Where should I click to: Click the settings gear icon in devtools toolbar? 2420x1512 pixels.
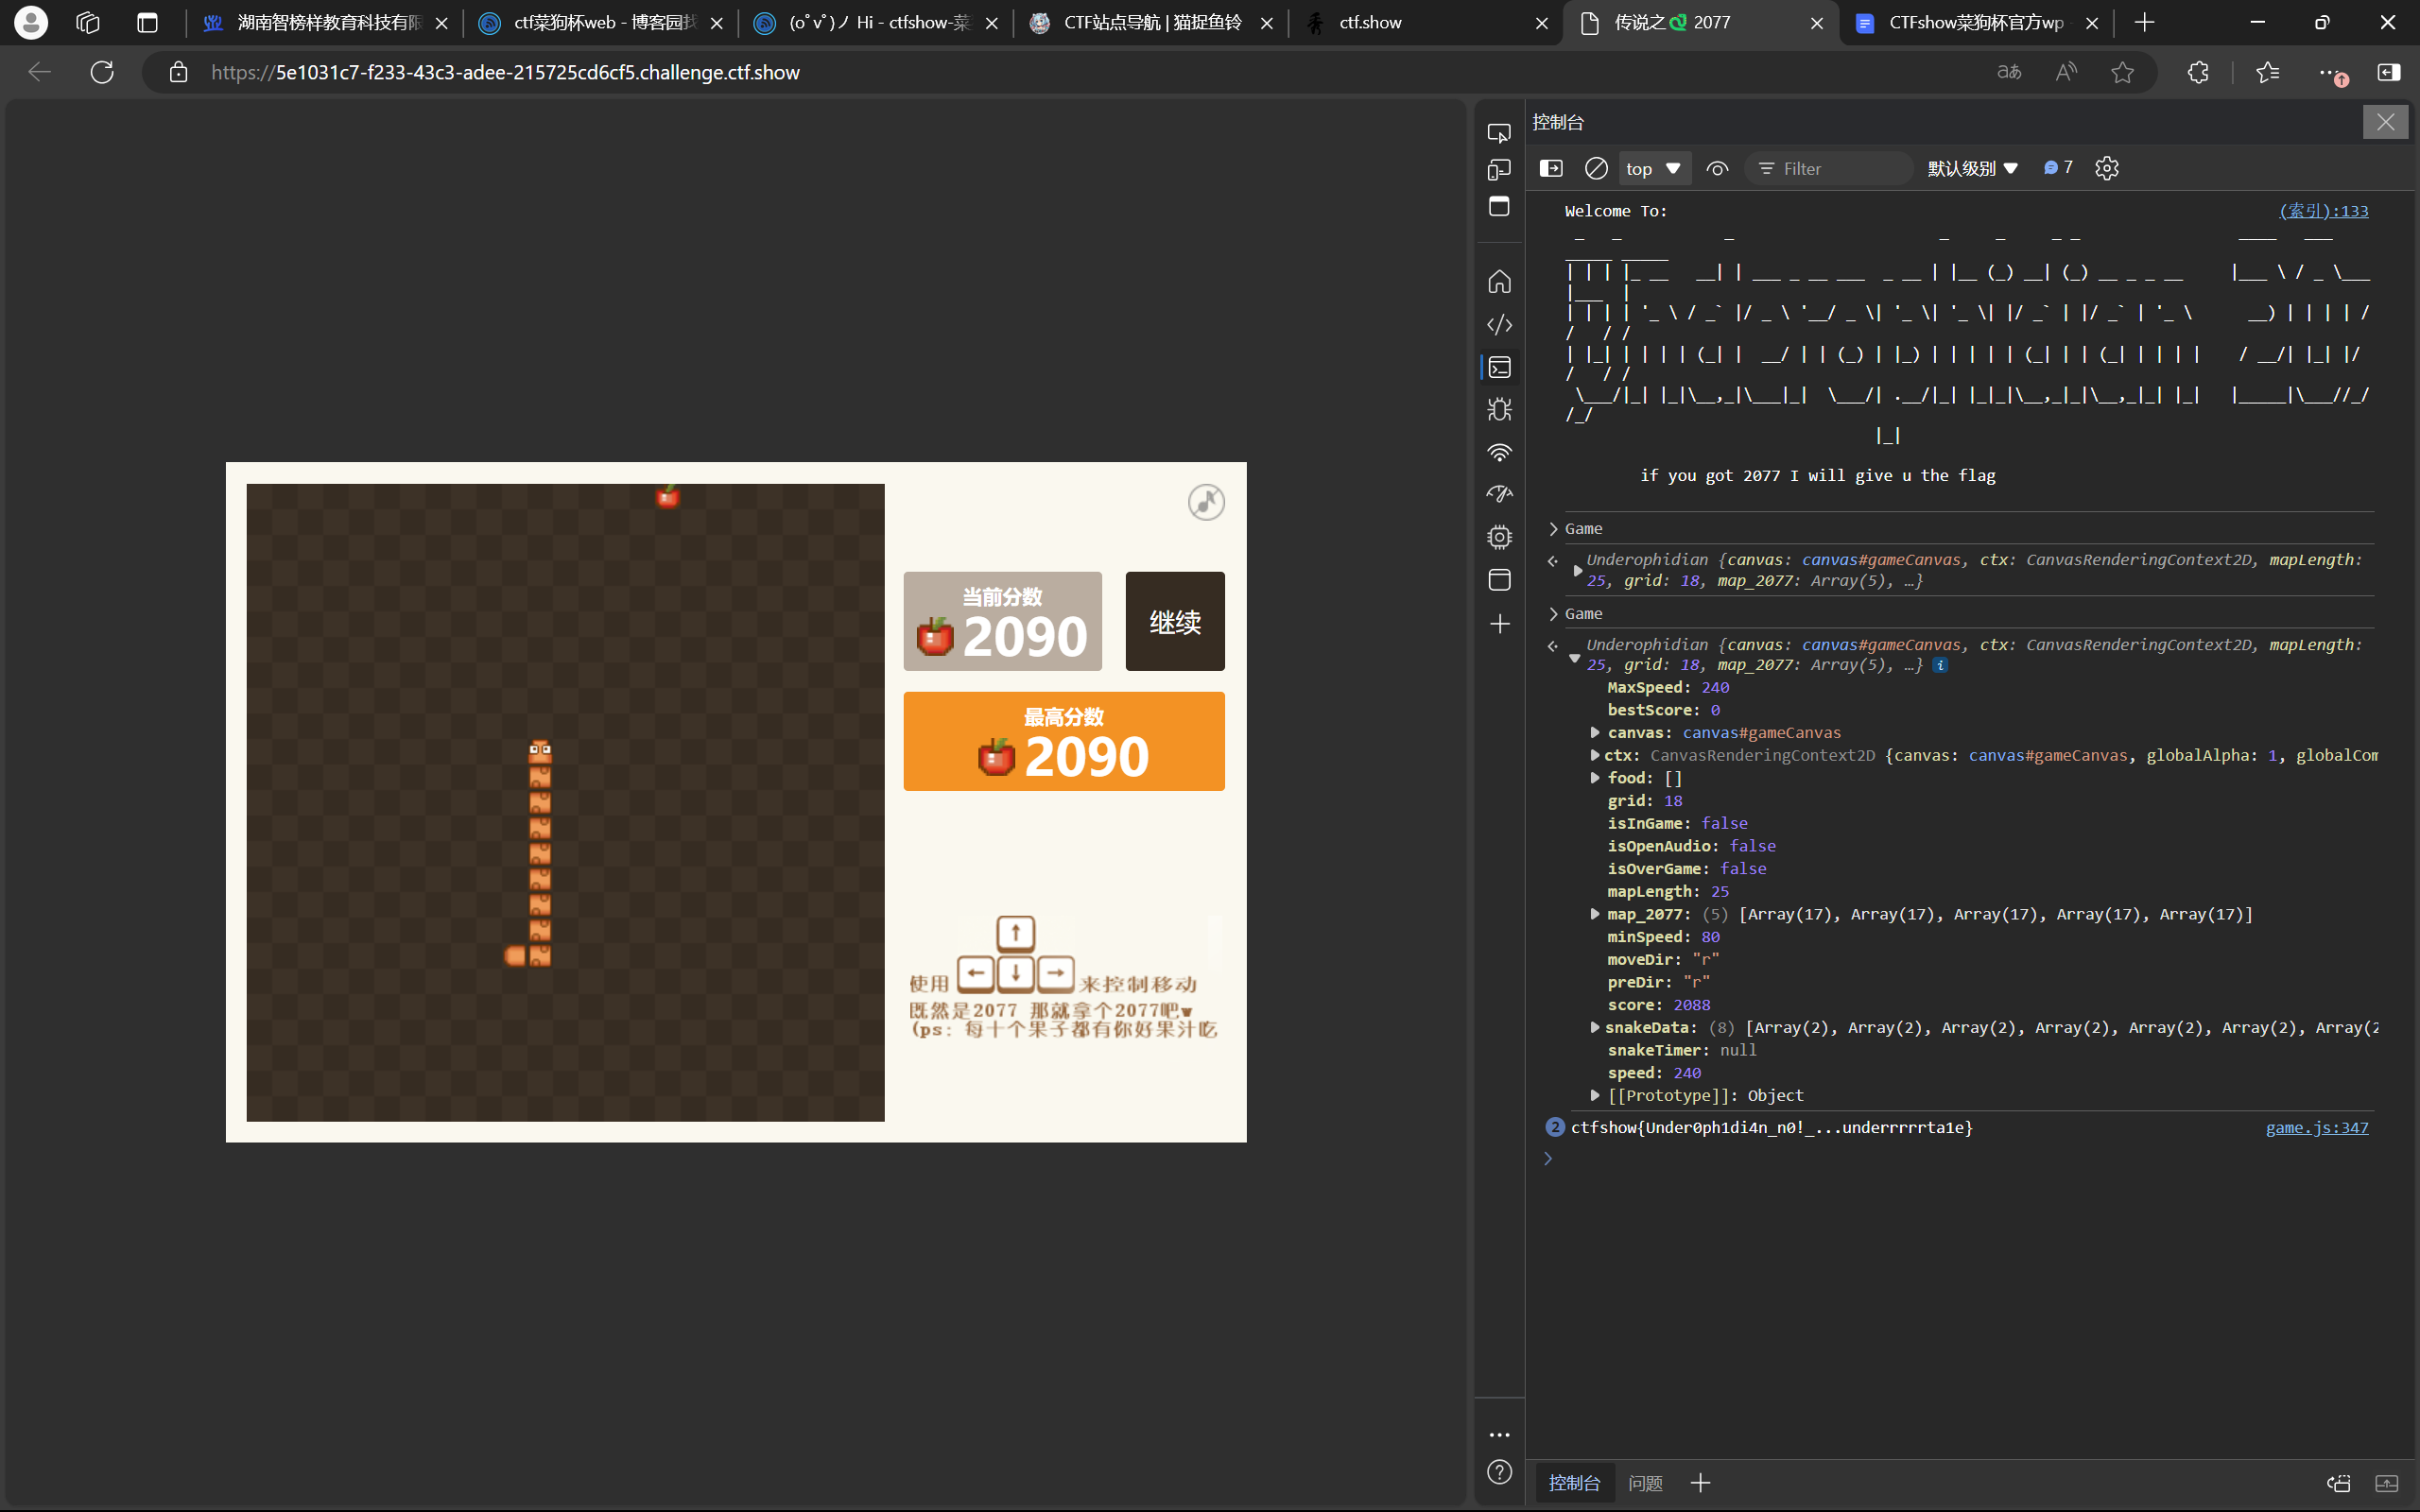pos(2106,167)
